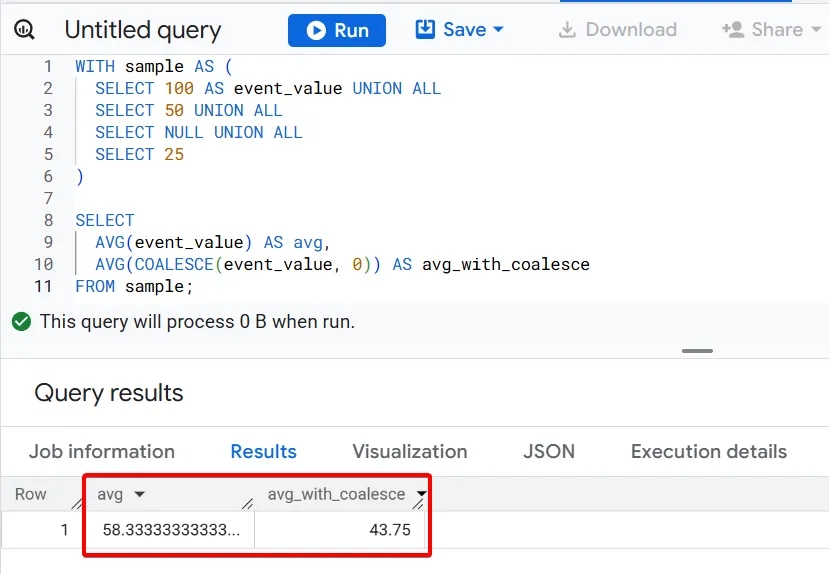Screen dimensions: 829x574
Task: Click the panel divider drag handle
Action: click(697, 351)
